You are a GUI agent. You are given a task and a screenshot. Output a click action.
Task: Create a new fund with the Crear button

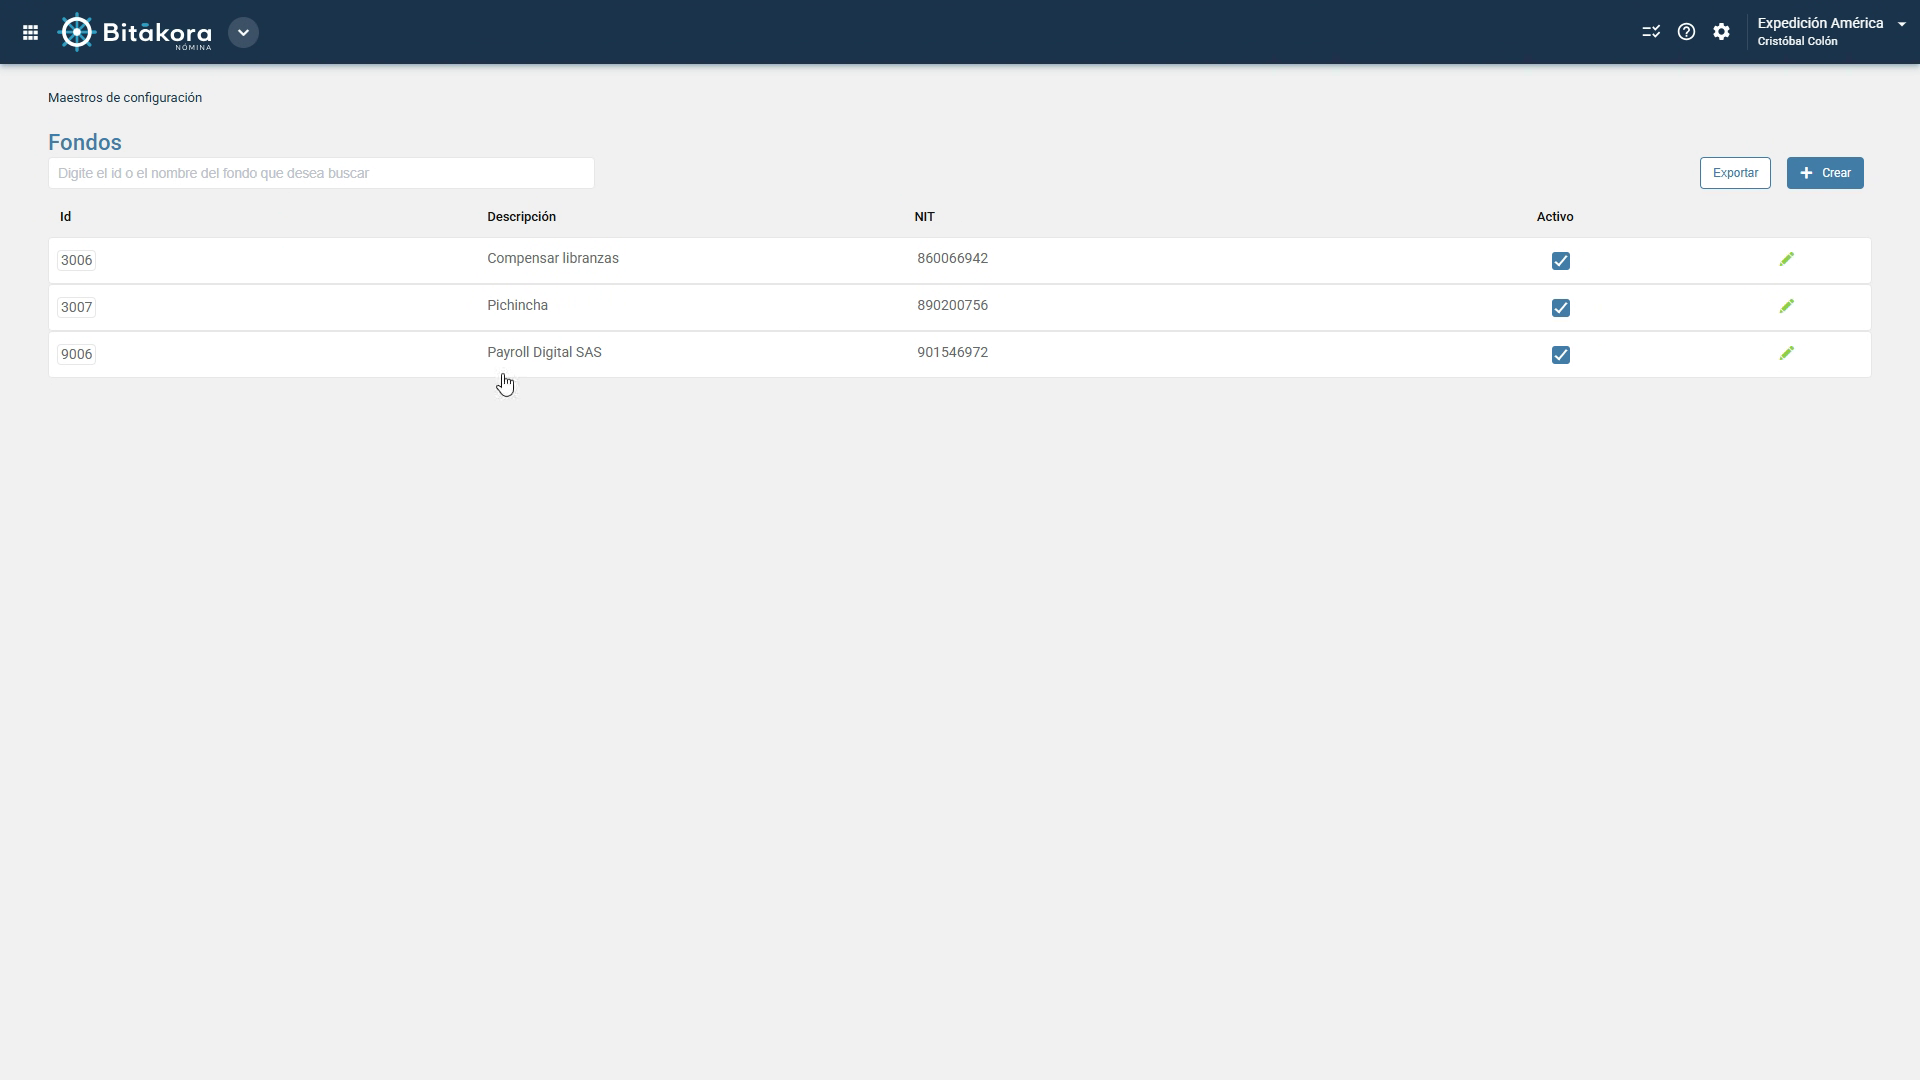[x=1825, y=173]
